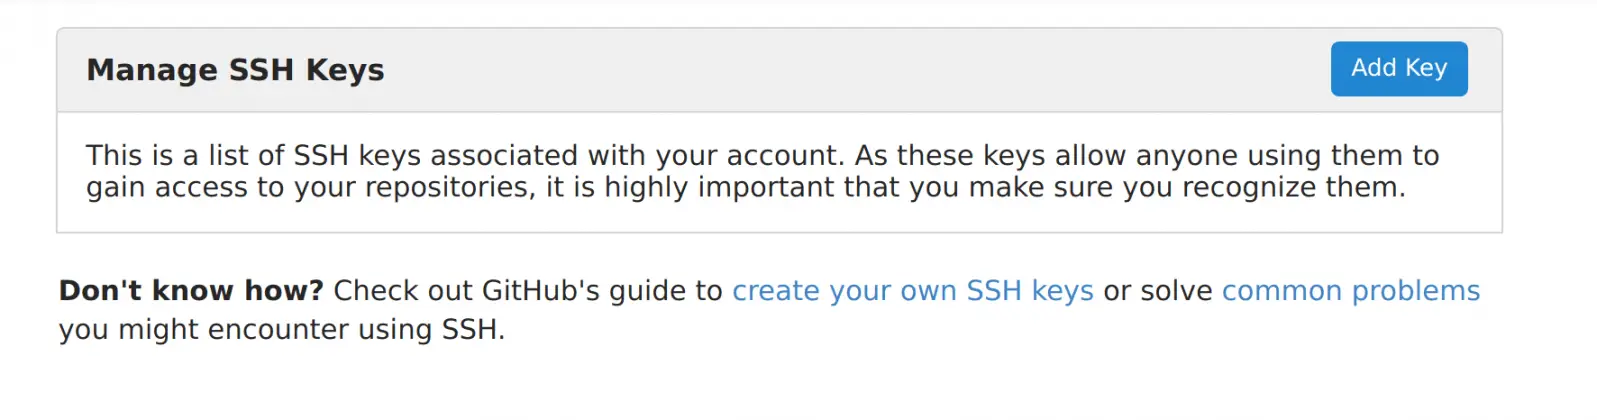Viewport: 1597px width, 420px height.
Task: Click "or solve" between the two links
Action: 1157,291
